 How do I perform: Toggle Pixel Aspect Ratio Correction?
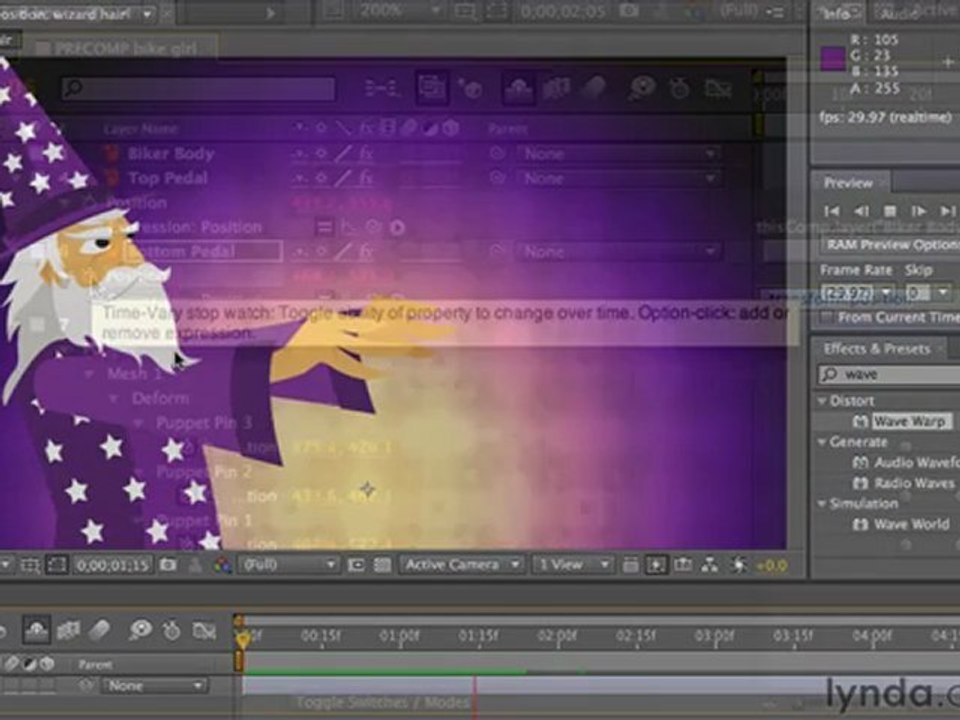point(631,565)
